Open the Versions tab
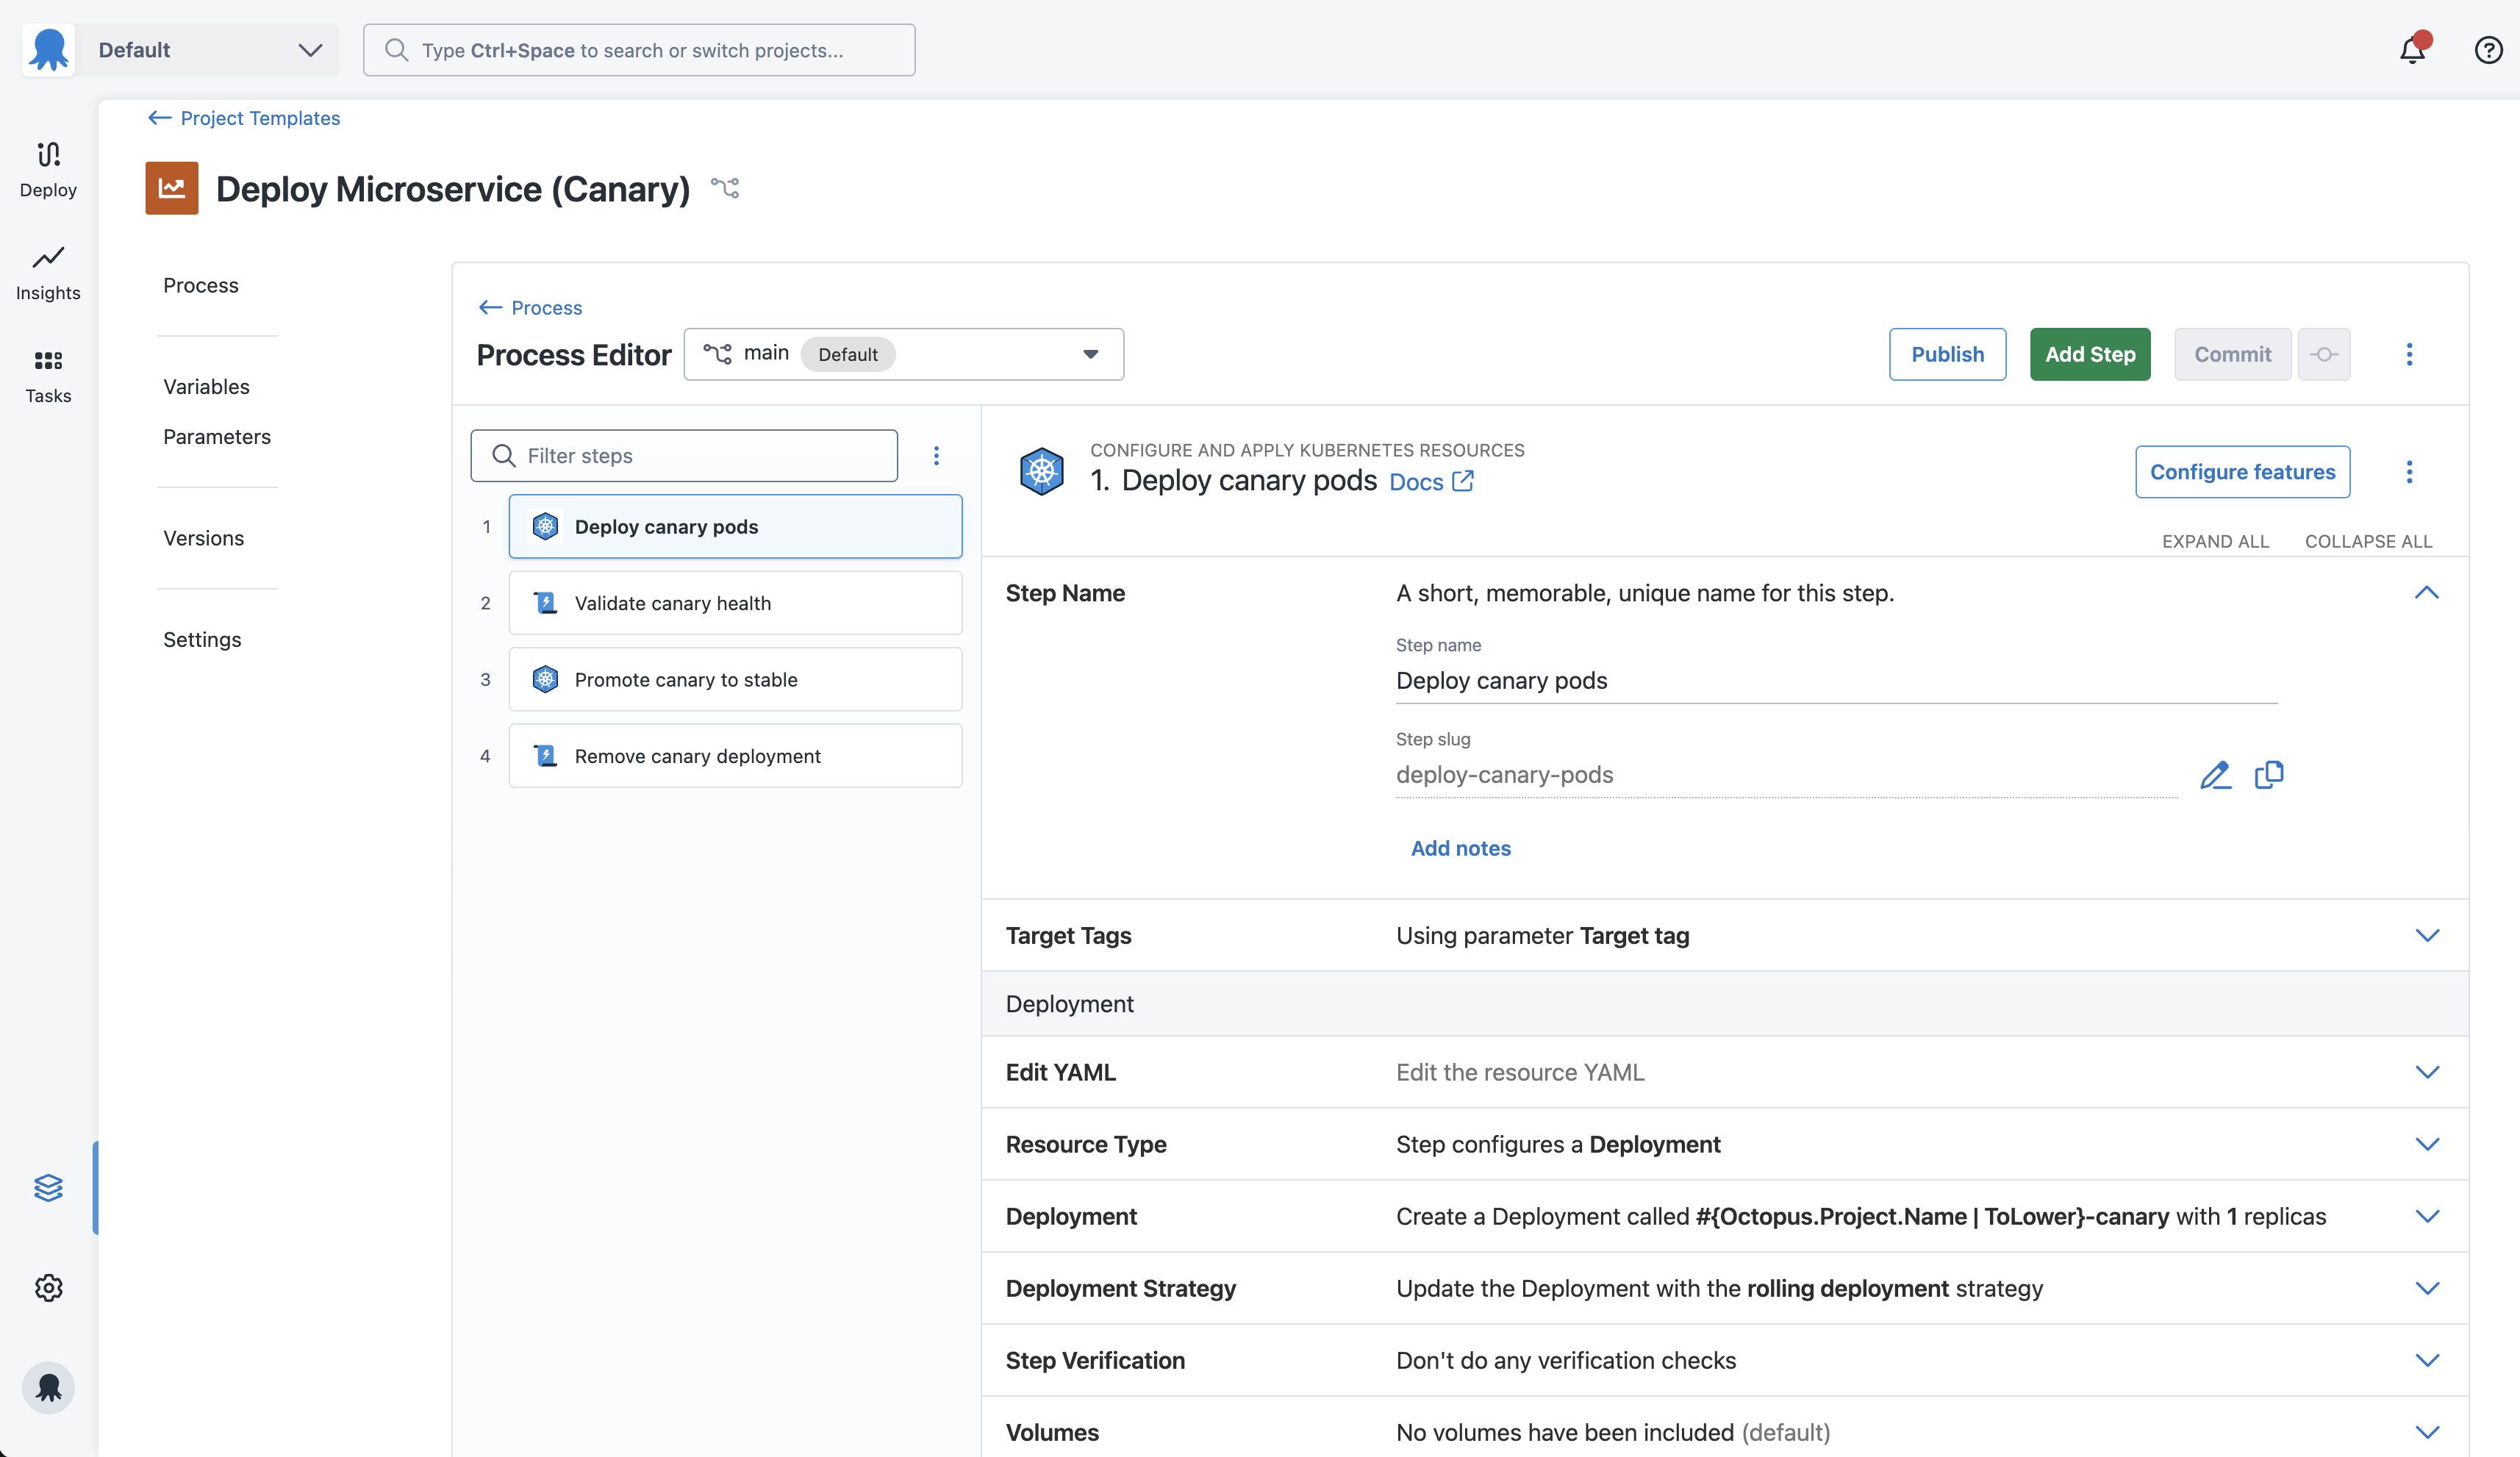This screenshot has width=2520, height=1457. point(203,538)
